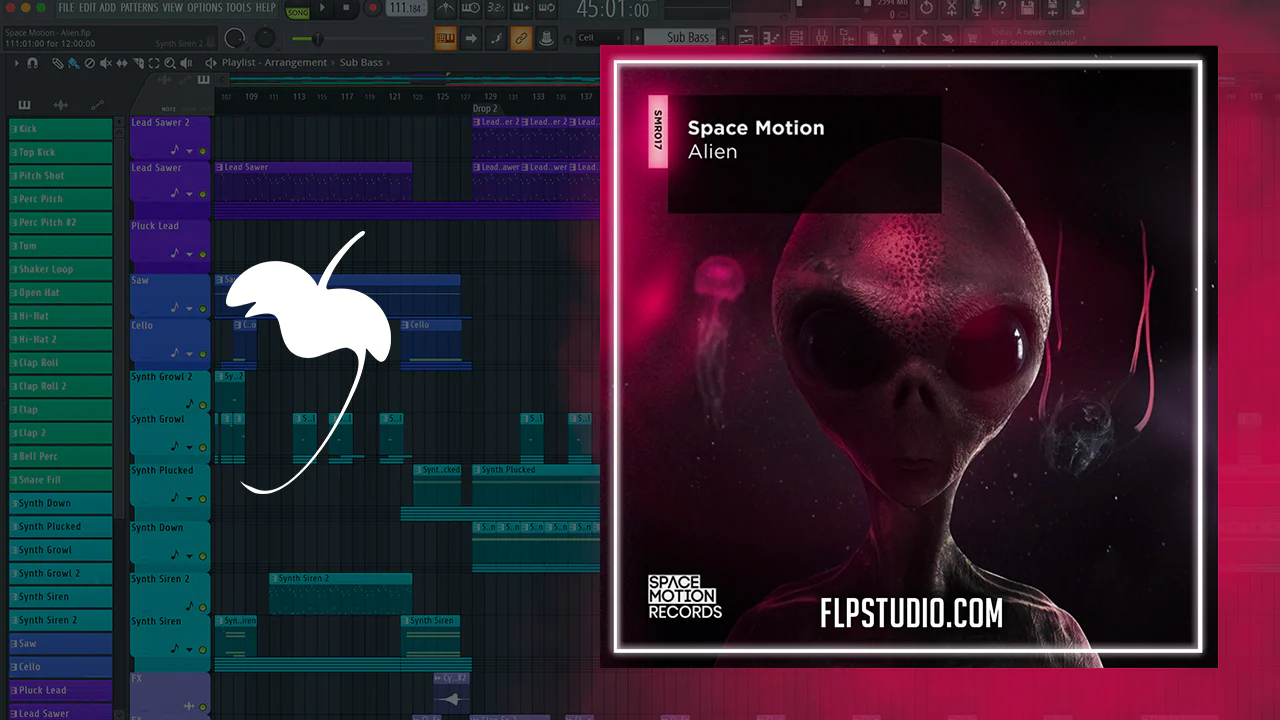Toggle the orange chain-link icon
Viewport: 1280px width, 720px height.
click(521, 38)
